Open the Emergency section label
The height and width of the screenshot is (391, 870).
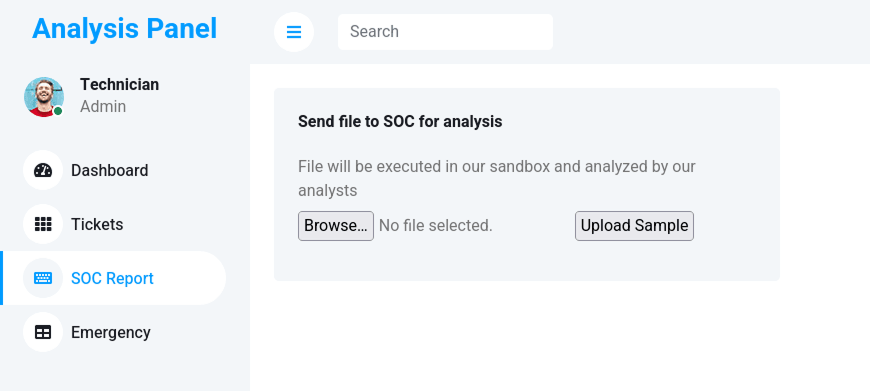[110, 332]
